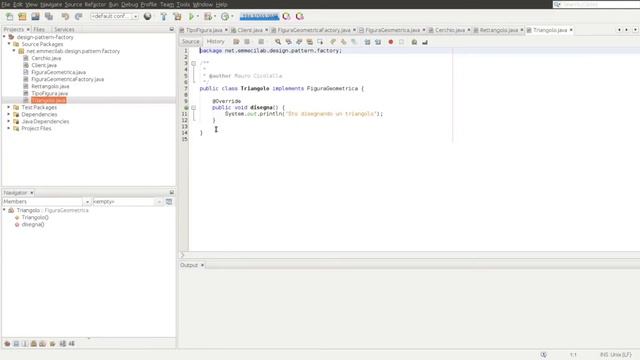Open the Debug menu

(x=129, y=4)
